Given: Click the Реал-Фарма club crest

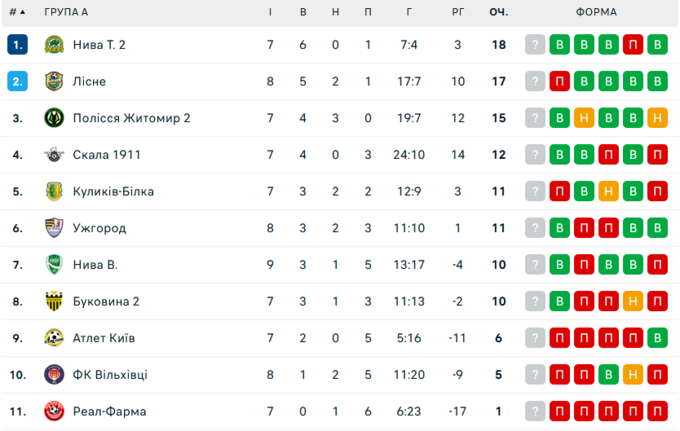Looking at the screenshot, I should pyautogui.click(x=54, y=411).
